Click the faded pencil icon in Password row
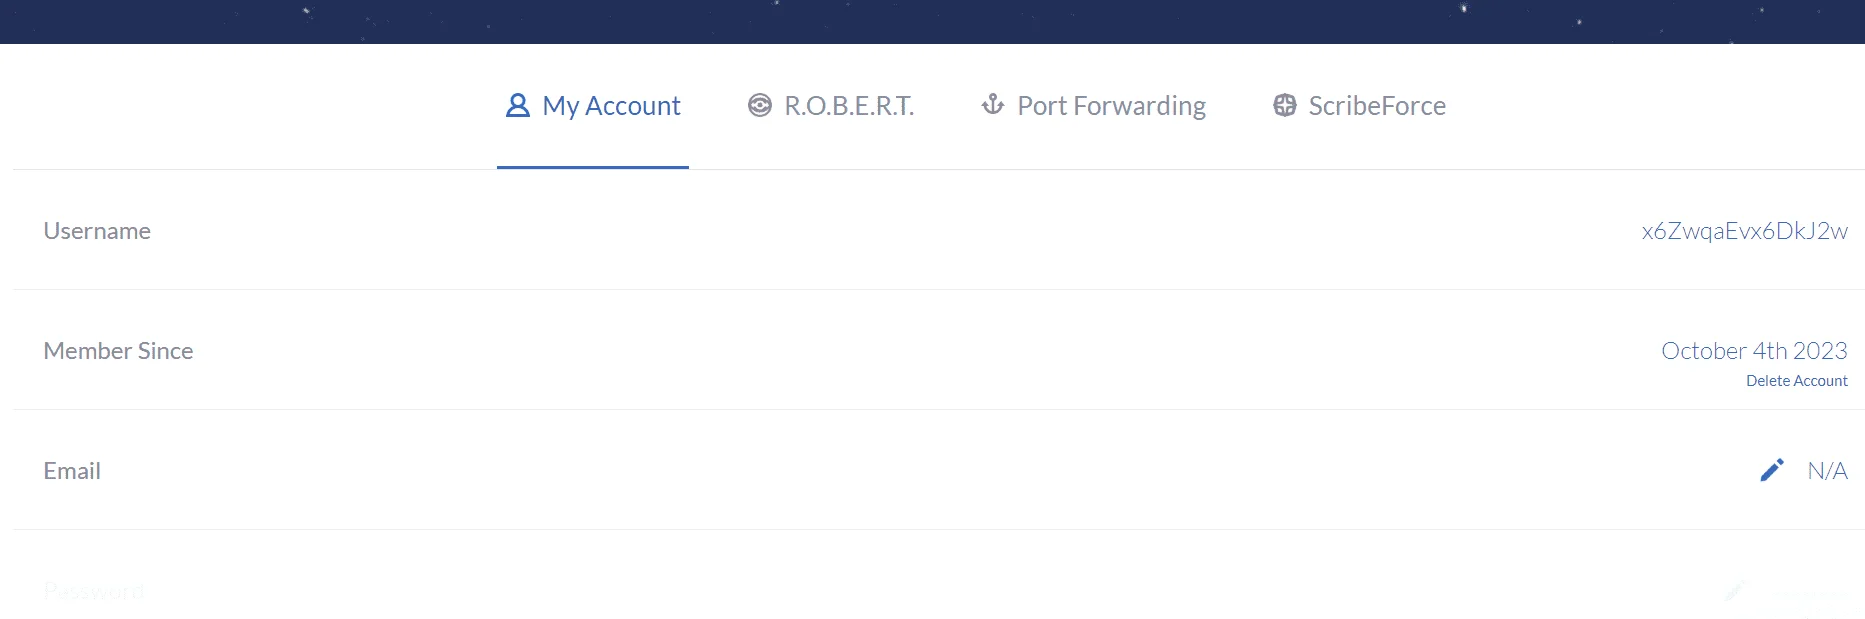This screenshot has width=1865, height=619. click(1735, 590)
